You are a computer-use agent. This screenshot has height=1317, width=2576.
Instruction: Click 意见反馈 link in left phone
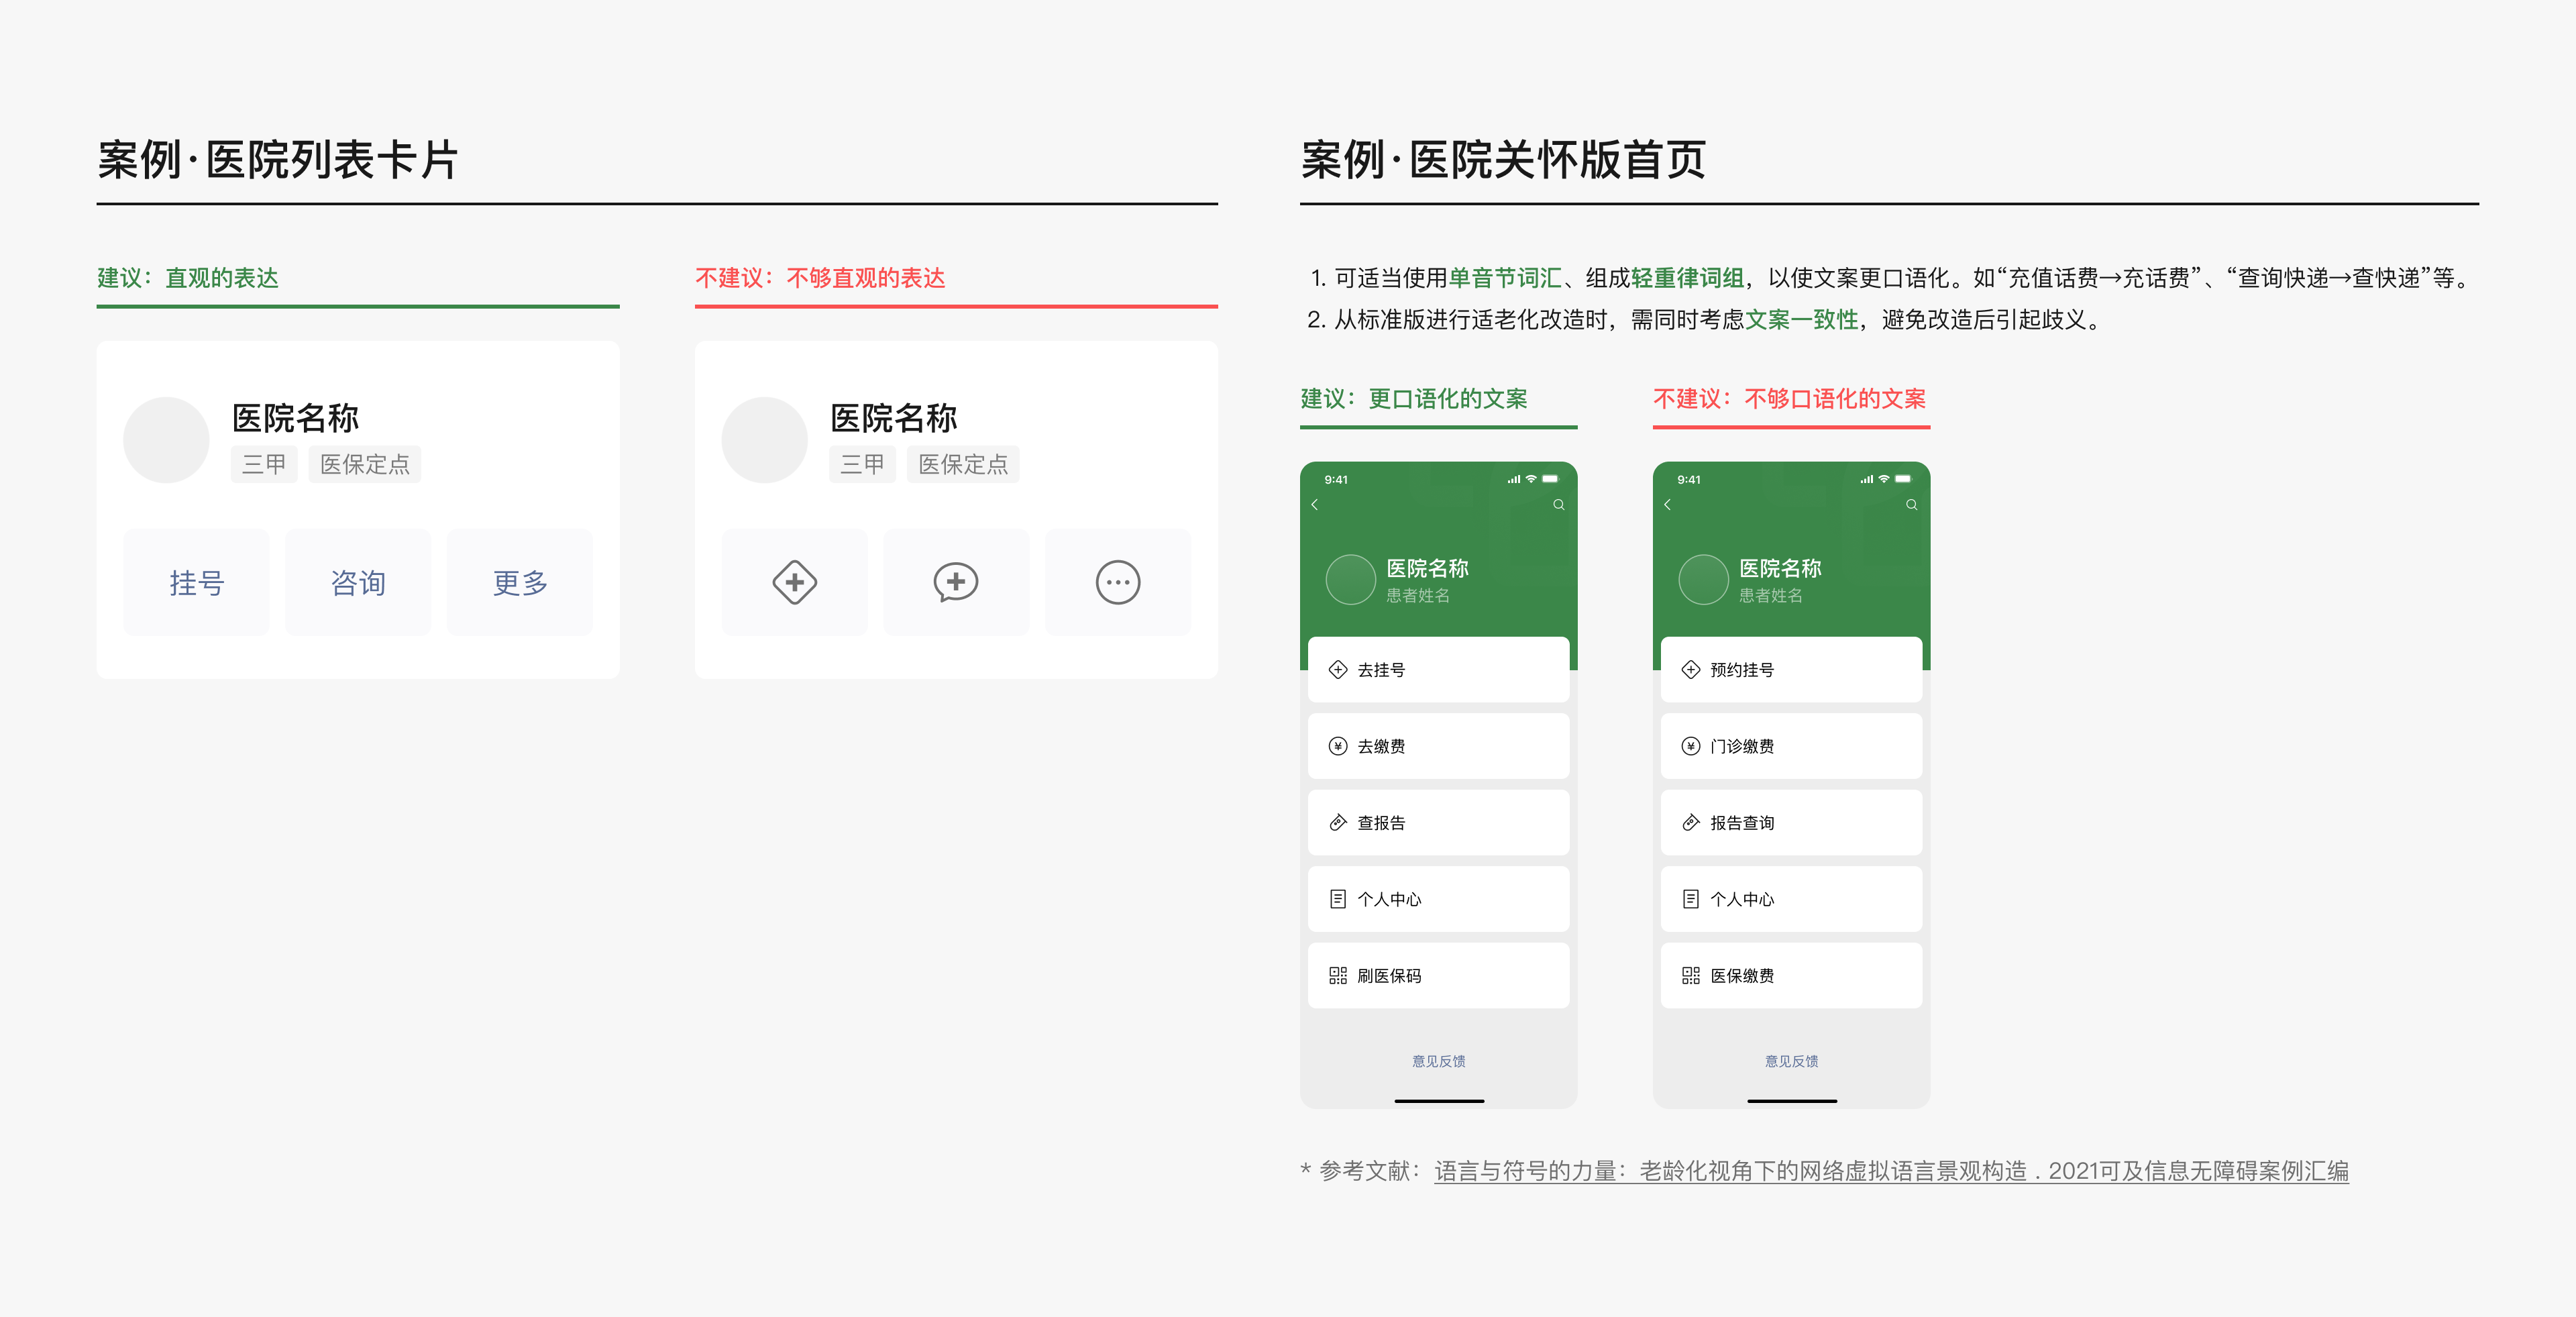coord(1438,1061)
